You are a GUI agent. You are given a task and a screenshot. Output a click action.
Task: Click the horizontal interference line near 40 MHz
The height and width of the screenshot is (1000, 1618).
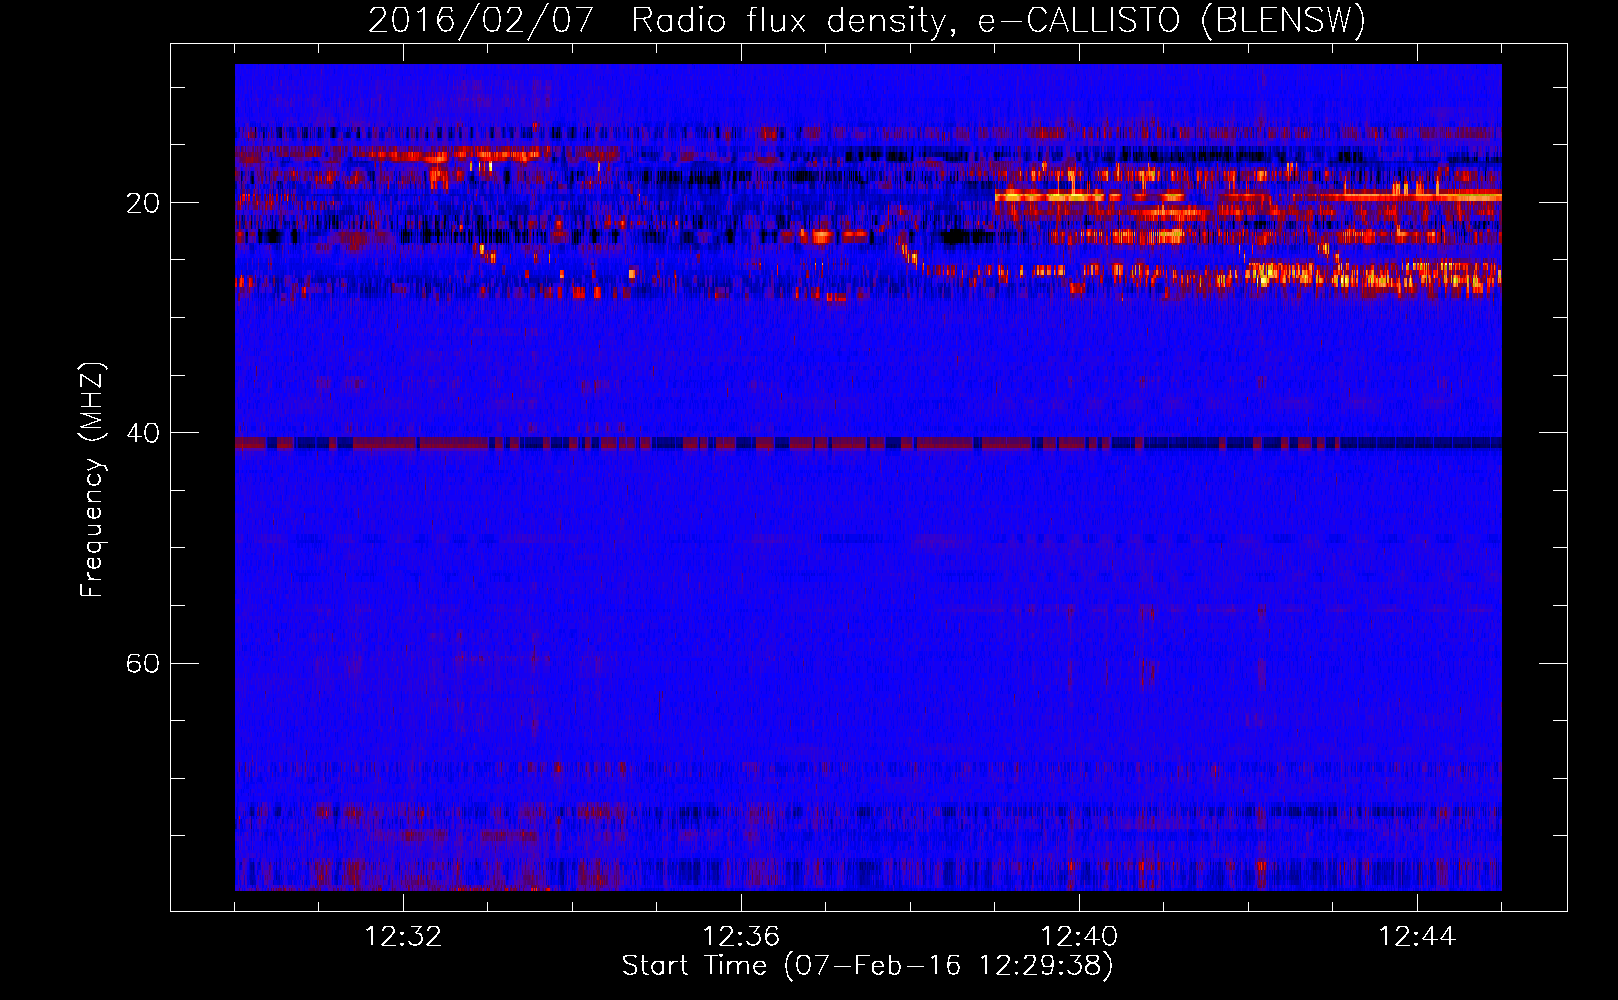(x=868, y=443)
